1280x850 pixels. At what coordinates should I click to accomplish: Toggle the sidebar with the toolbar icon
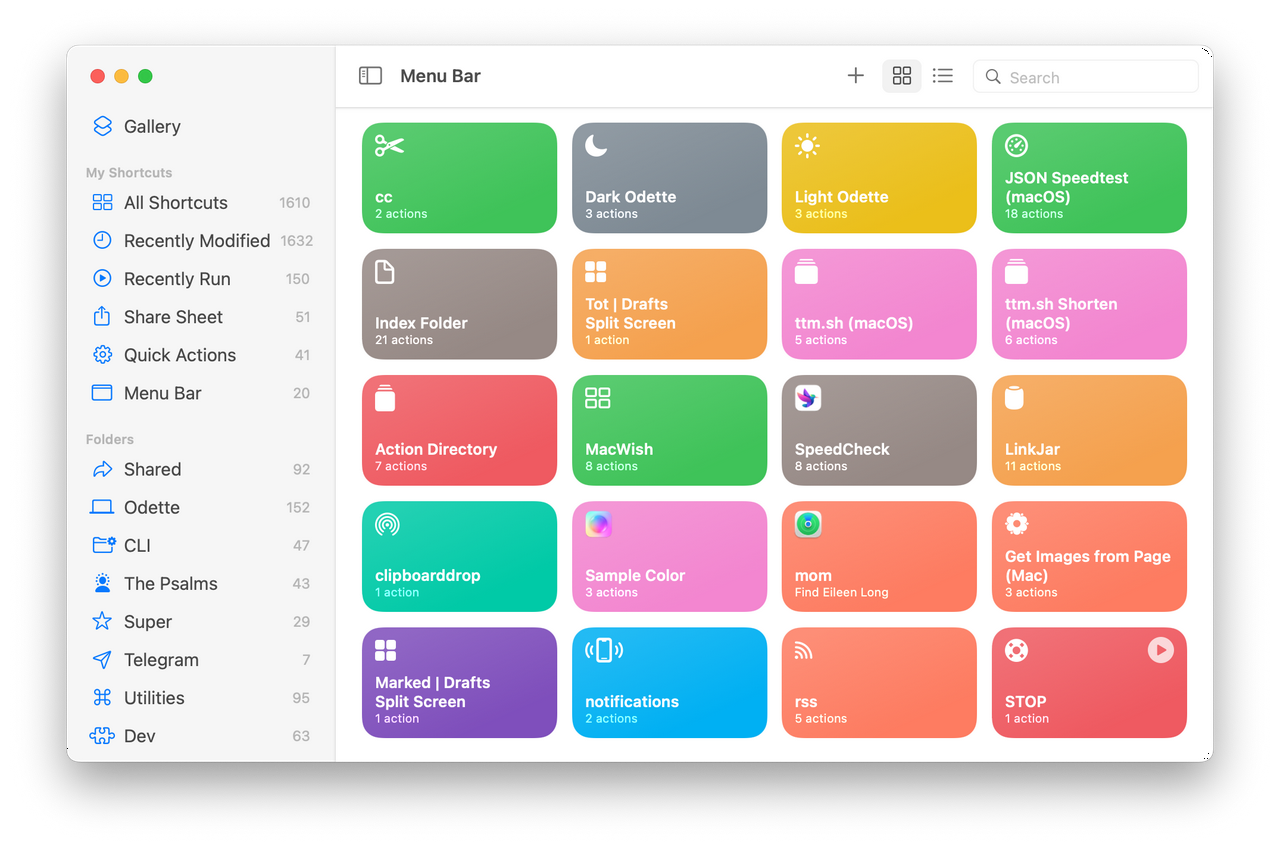370,76
